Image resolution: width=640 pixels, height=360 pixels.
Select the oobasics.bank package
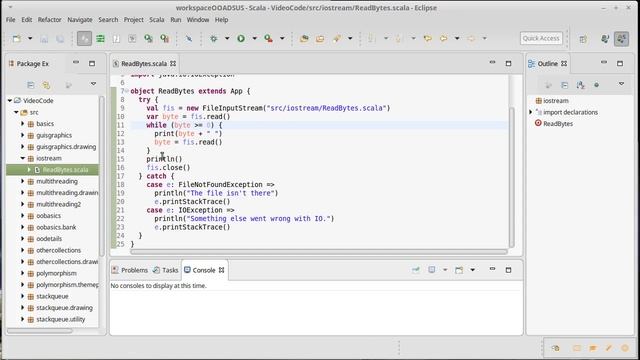(56, 227)
